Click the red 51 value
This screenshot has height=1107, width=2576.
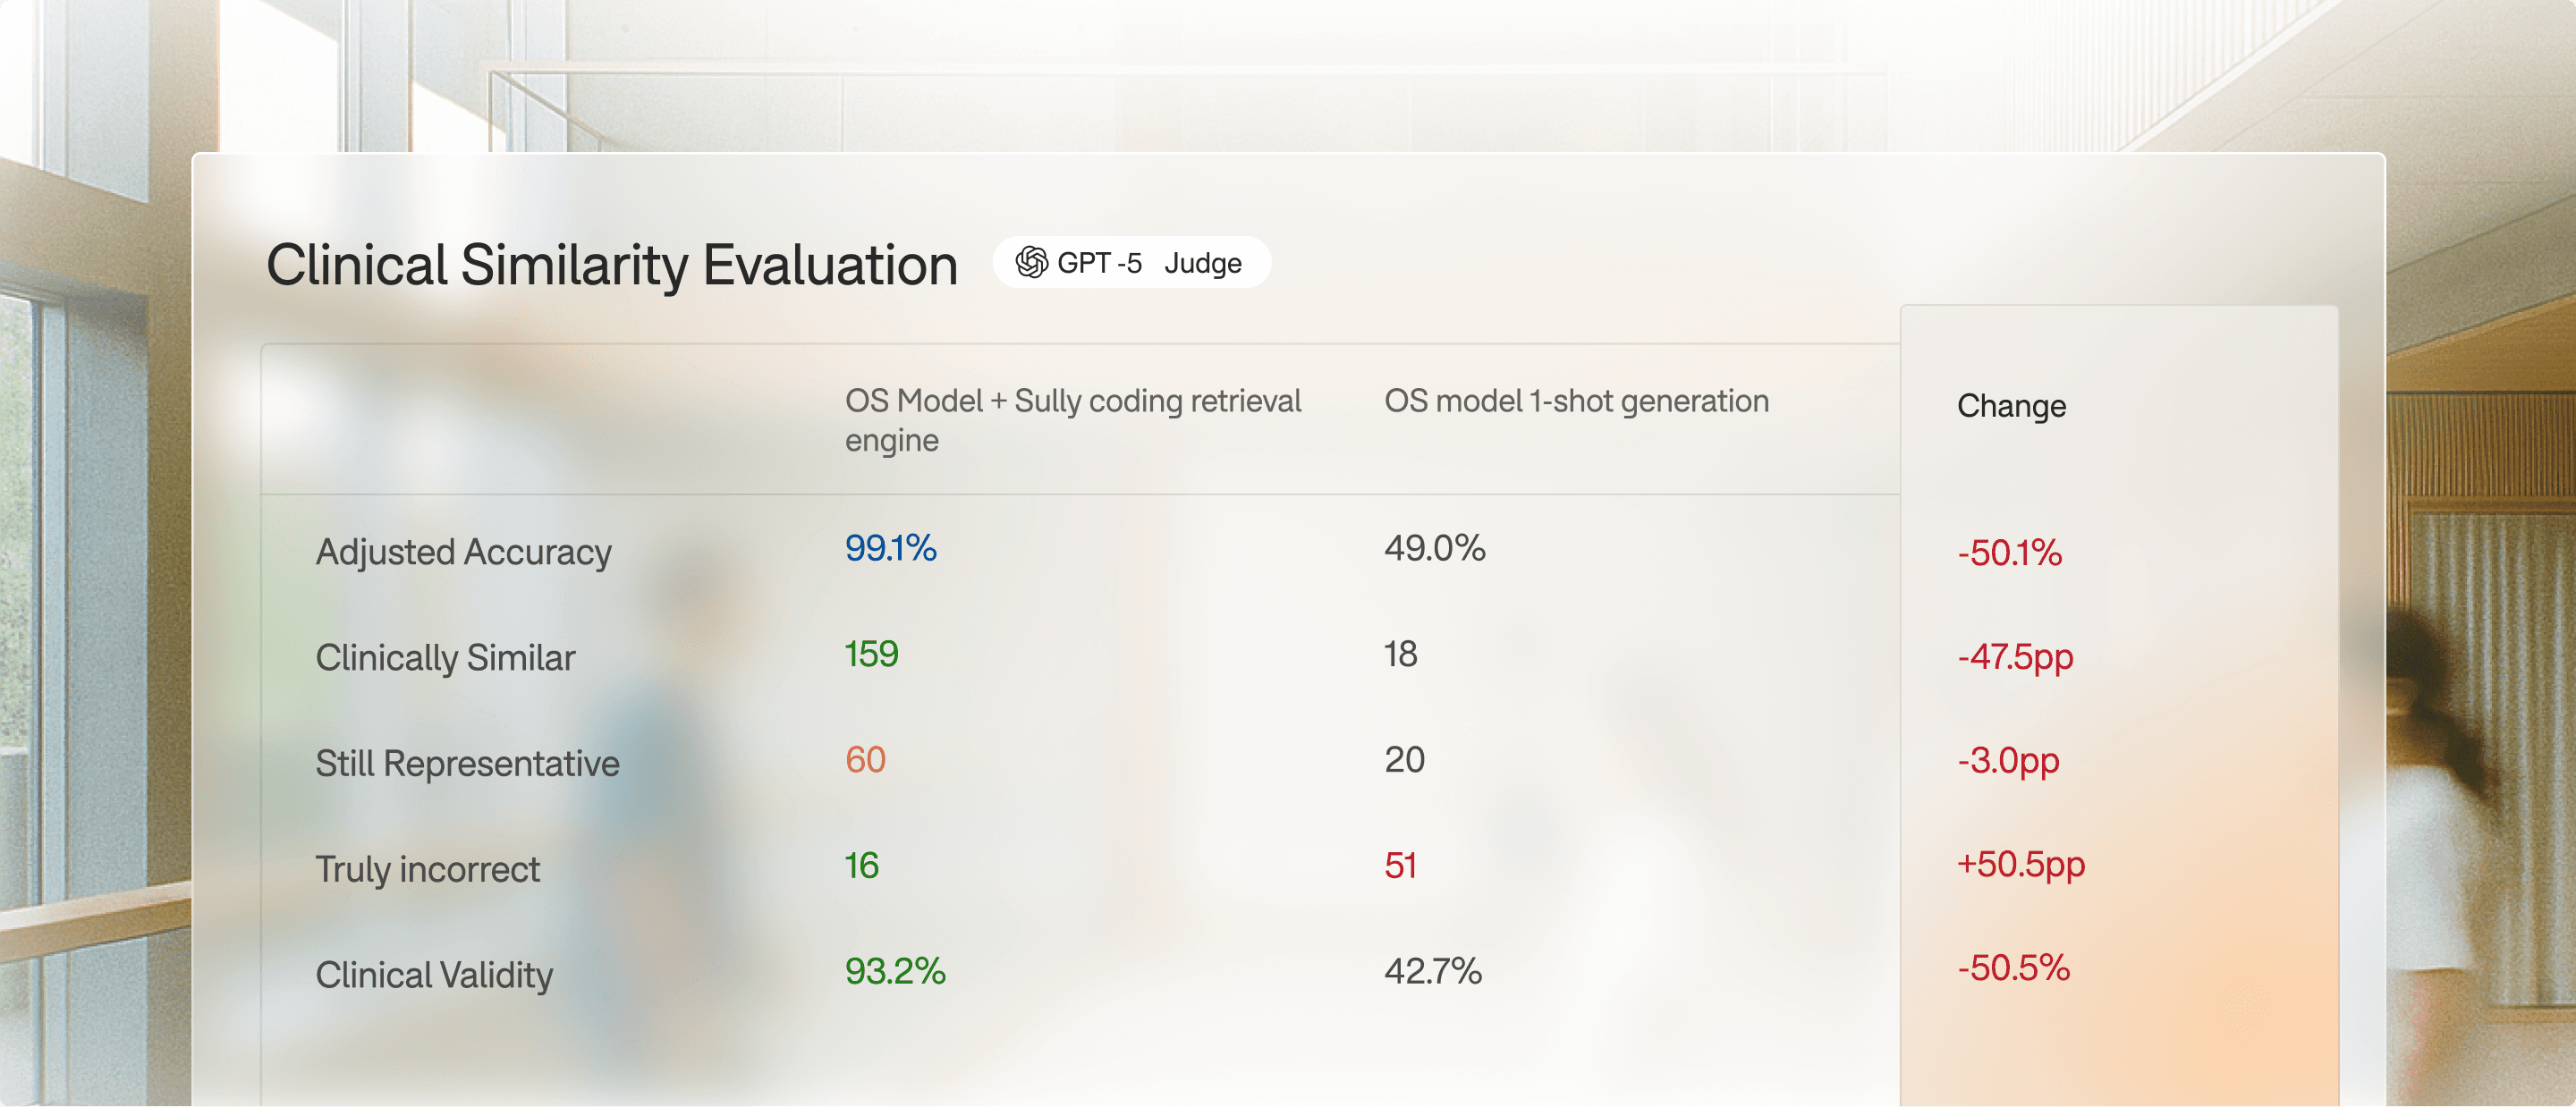tap(1399, 865)
